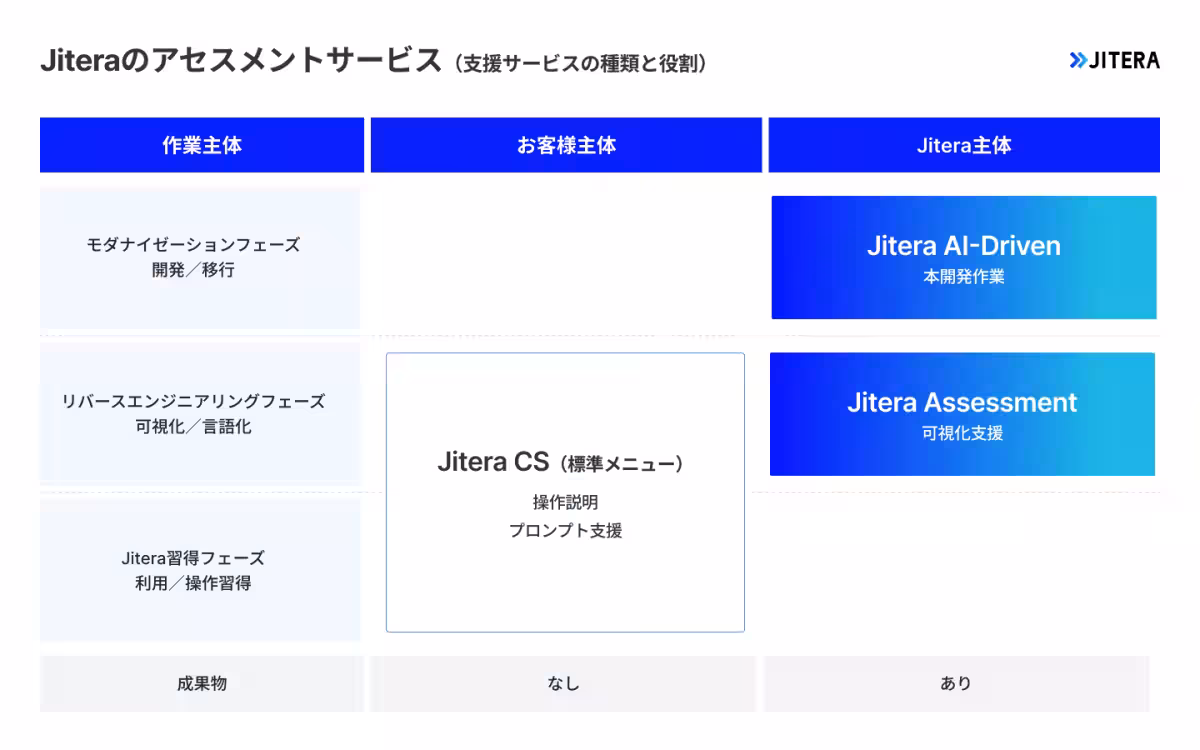Open the Jitera Assessment heading
Screen dimensions: 1200x750
[x=962, y=402]
